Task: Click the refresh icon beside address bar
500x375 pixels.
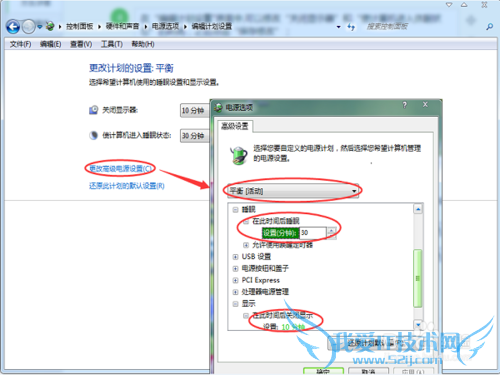Action: [351, 27]
